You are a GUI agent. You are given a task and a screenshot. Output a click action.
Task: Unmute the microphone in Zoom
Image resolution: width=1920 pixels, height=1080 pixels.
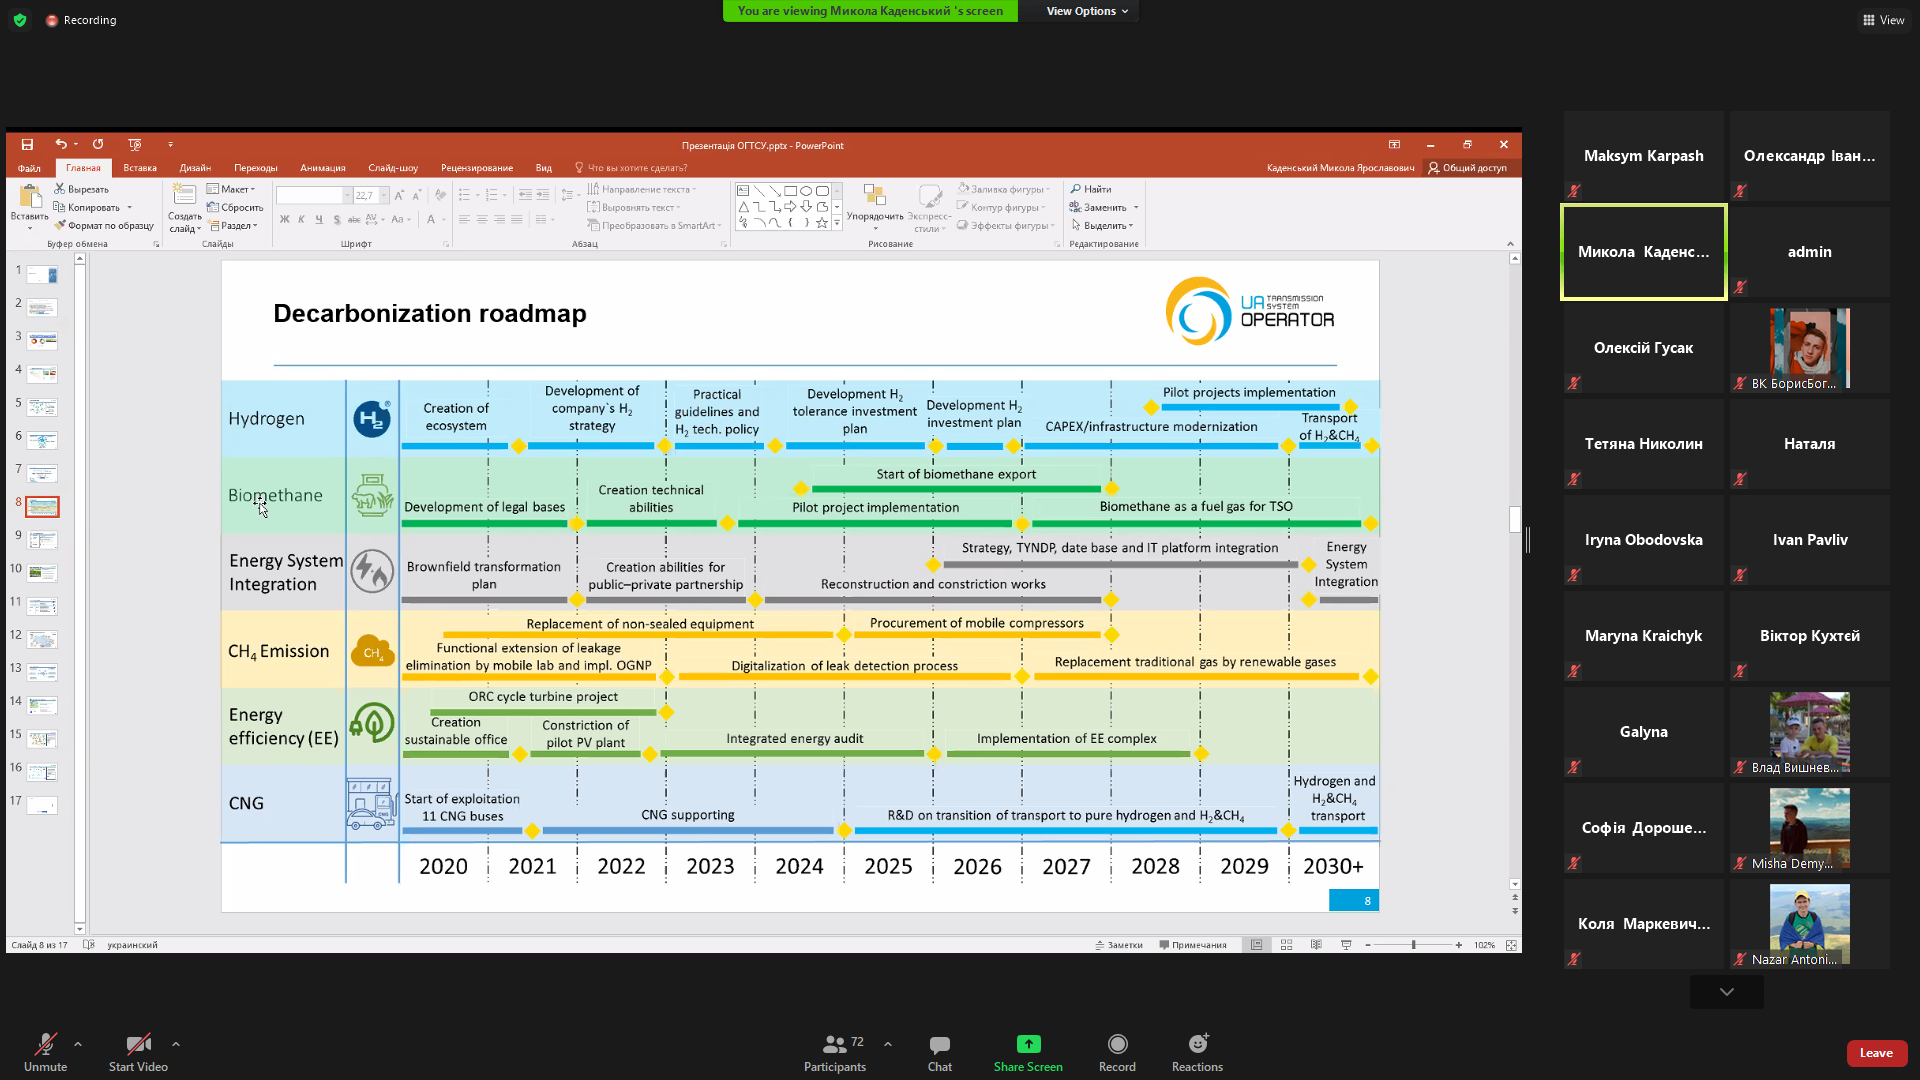click(x=45, y=1045)
